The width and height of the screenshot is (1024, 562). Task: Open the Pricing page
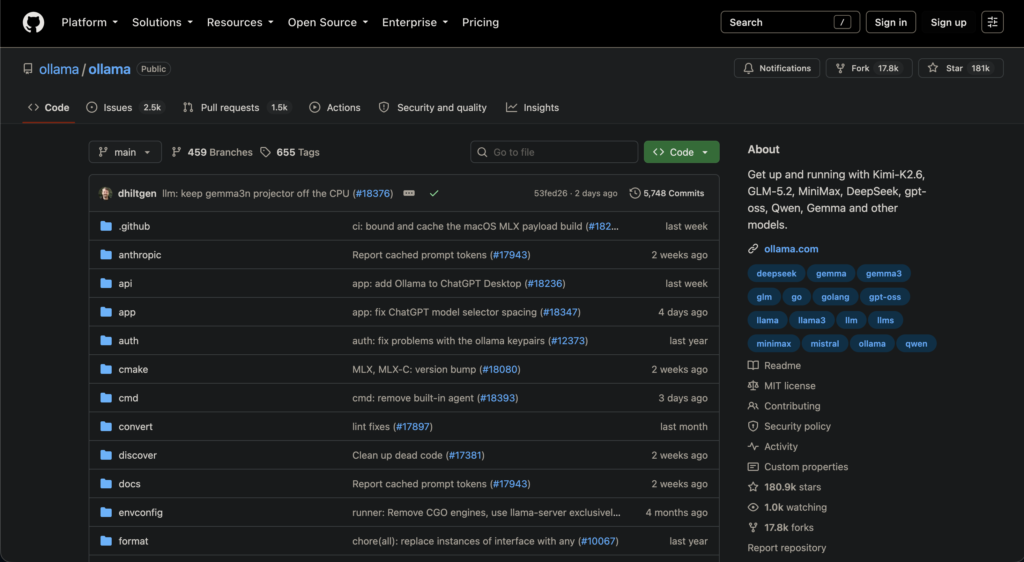[480, 22]
